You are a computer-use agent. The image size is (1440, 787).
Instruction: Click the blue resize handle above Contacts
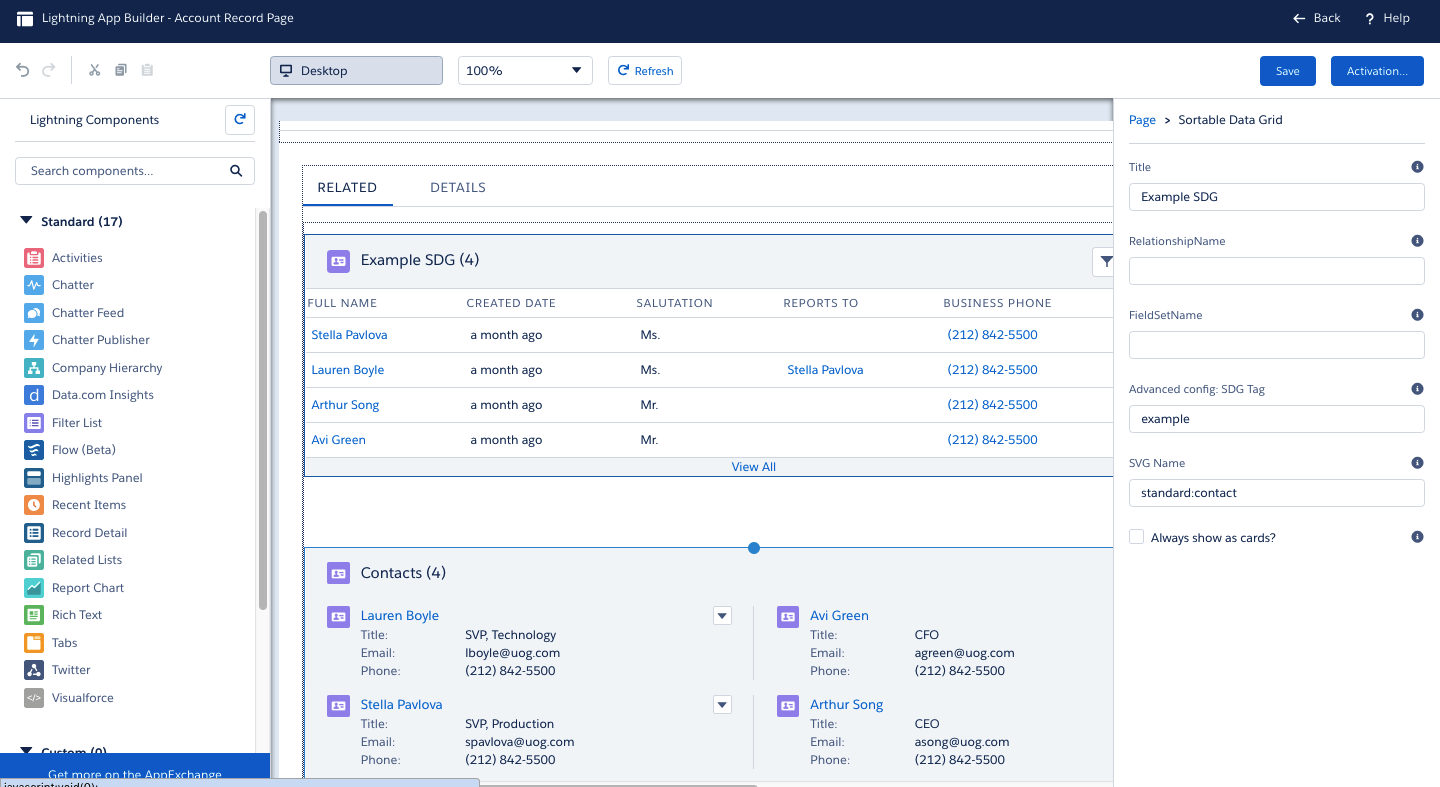tap(754, 548)
